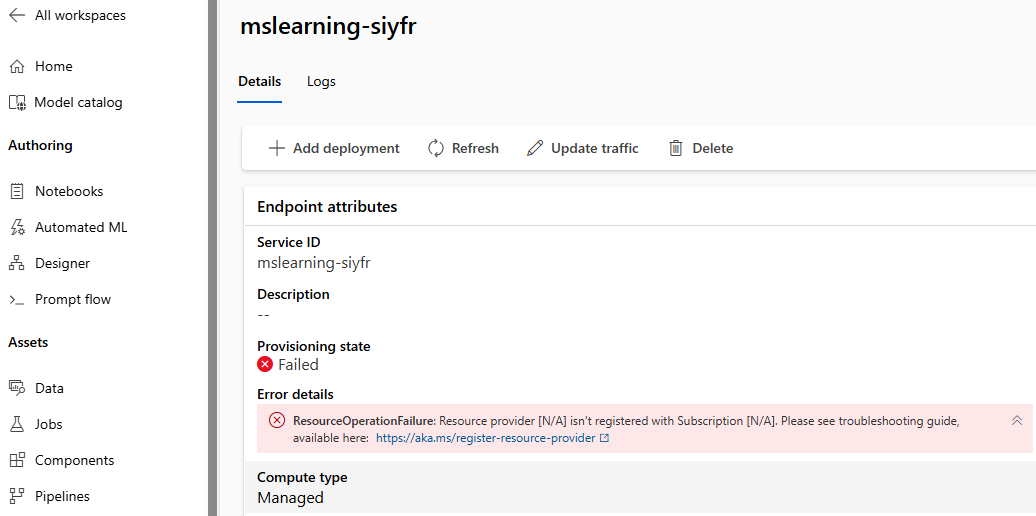Click the pencil icon for Update traffic
Image resolution: width=1036 pixels, height=516 pixels.
pos(535,148)
